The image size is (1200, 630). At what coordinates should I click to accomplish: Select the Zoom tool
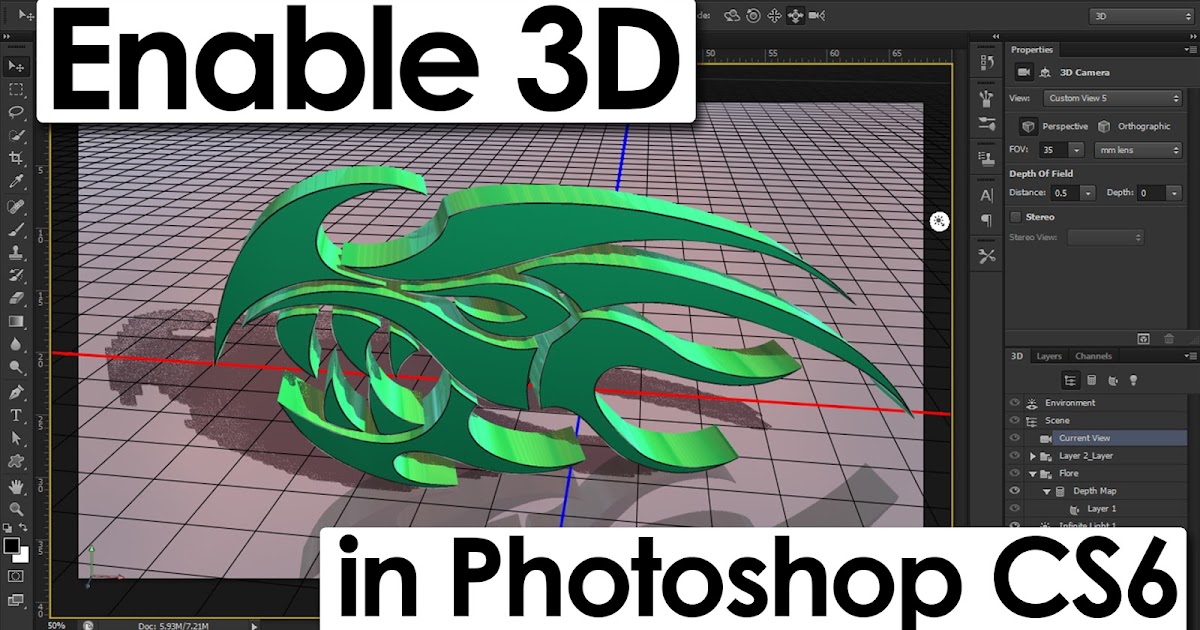click(16, 510)
